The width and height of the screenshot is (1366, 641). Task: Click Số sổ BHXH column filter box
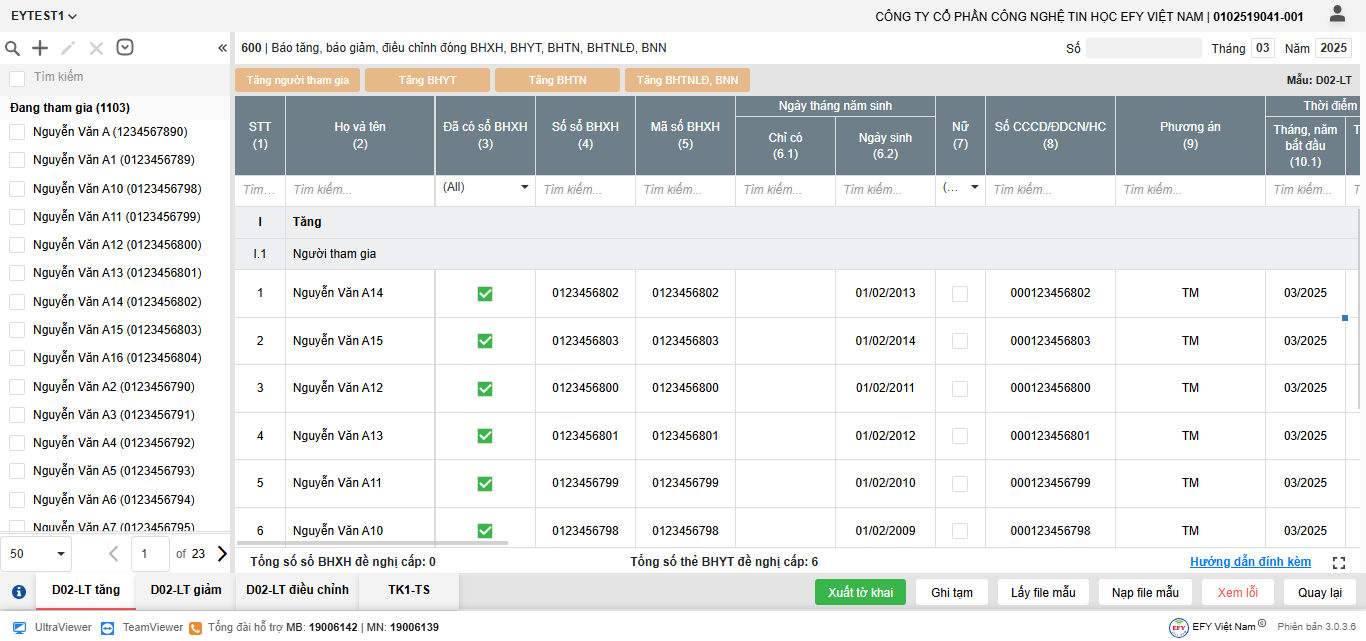tap(585, 190)
